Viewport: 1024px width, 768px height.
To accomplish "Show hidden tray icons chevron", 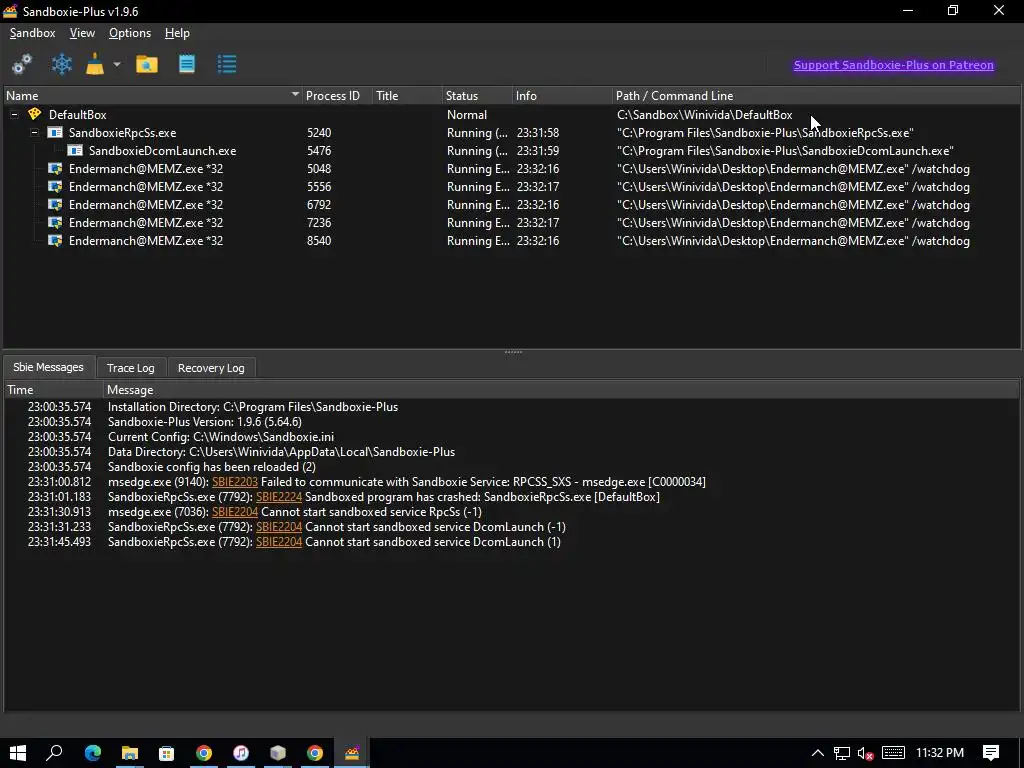I will pyautogui.click(x=817, y=753).
